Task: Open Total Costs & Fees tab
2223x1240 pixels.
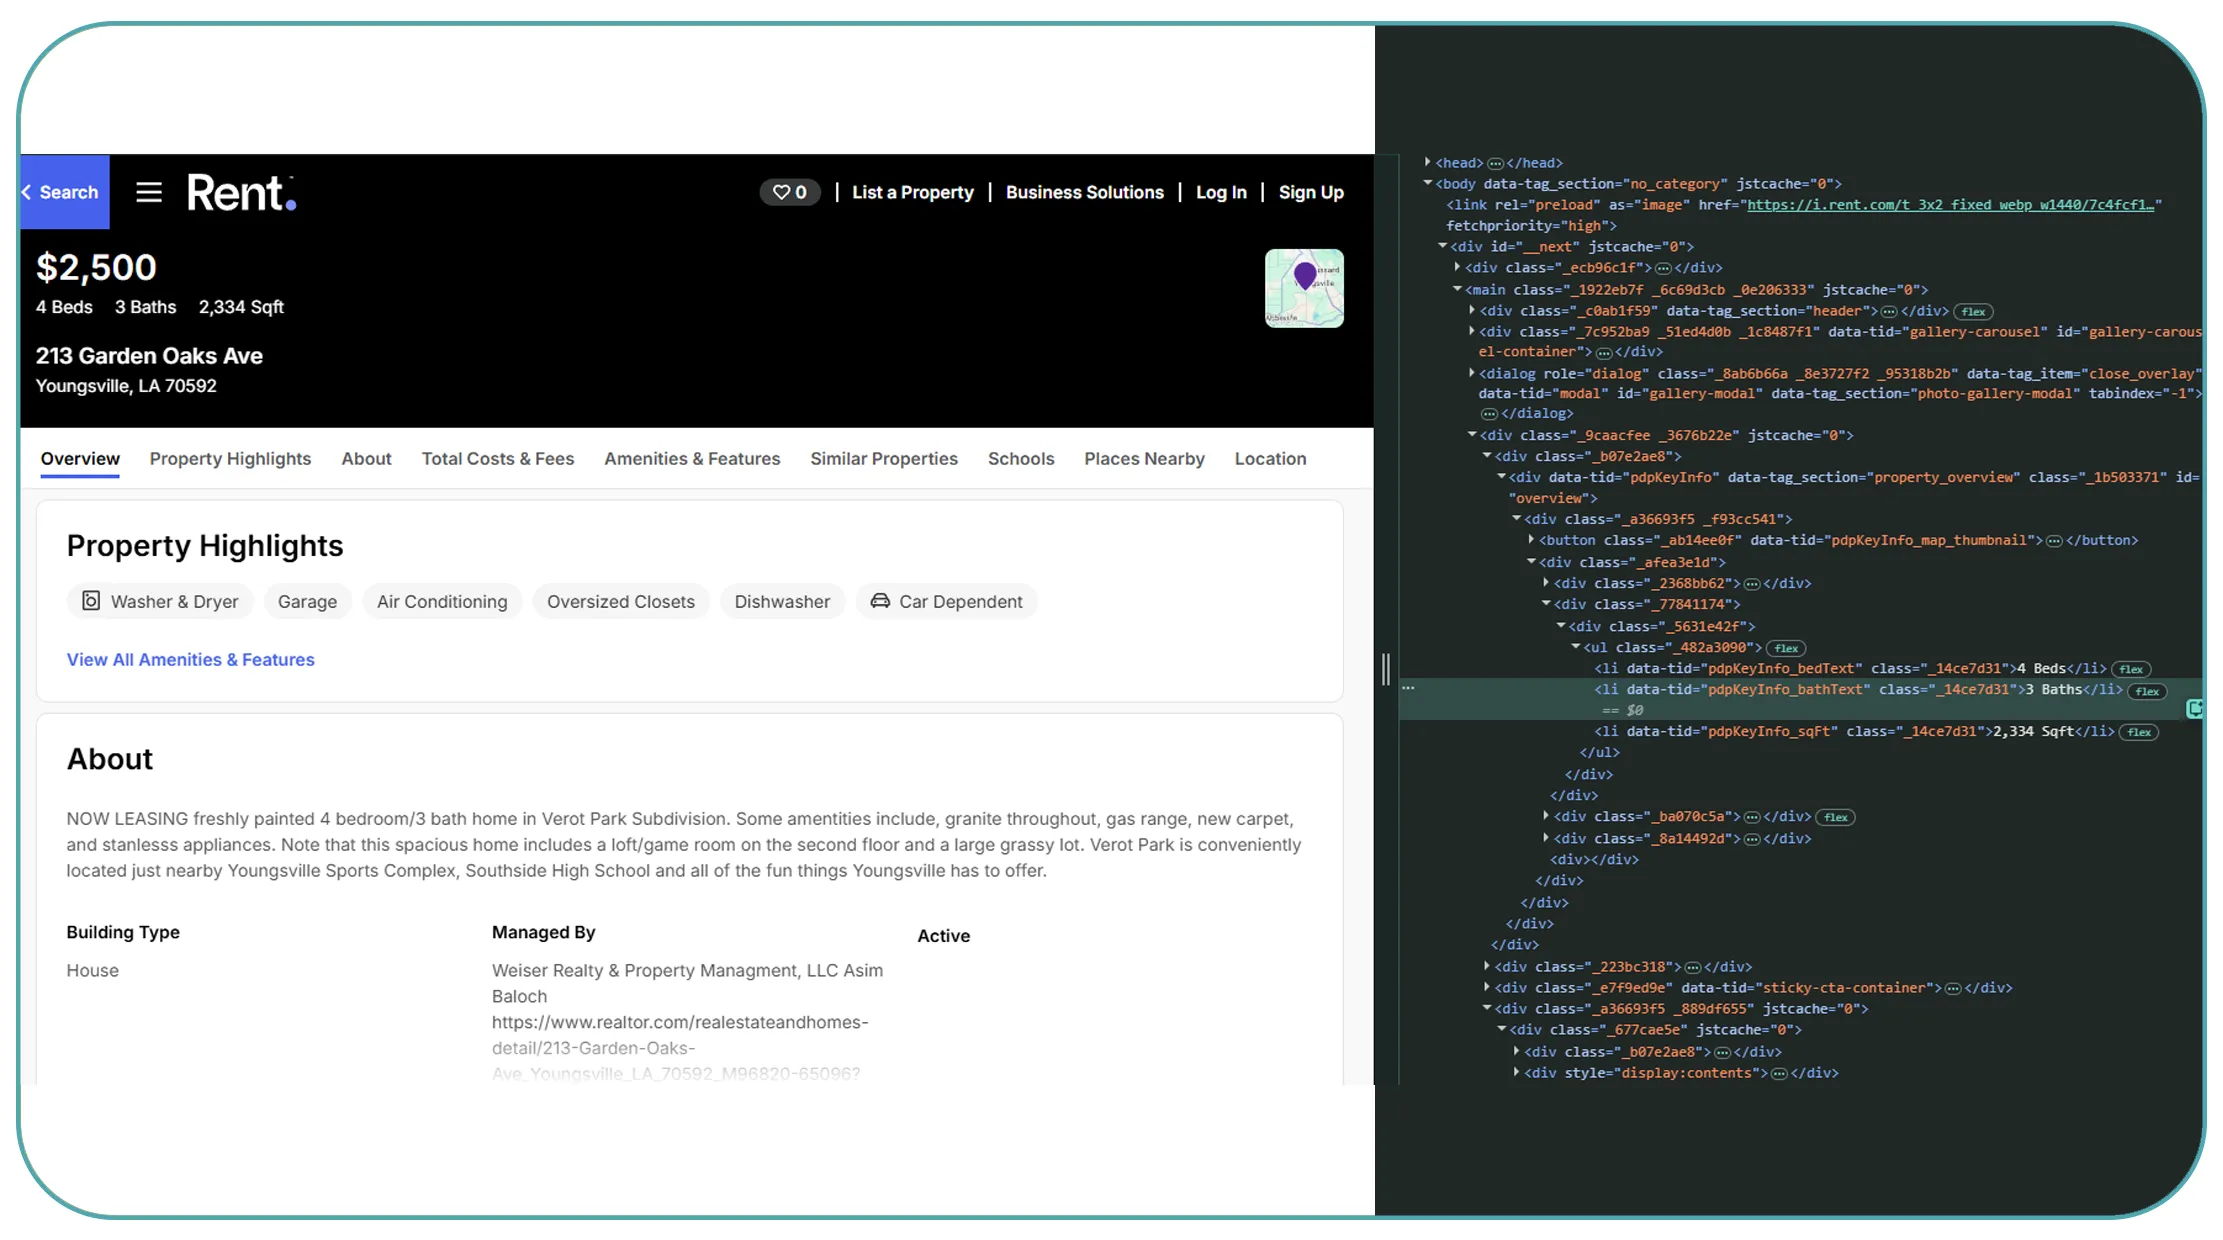Action: tap(498, 459)
